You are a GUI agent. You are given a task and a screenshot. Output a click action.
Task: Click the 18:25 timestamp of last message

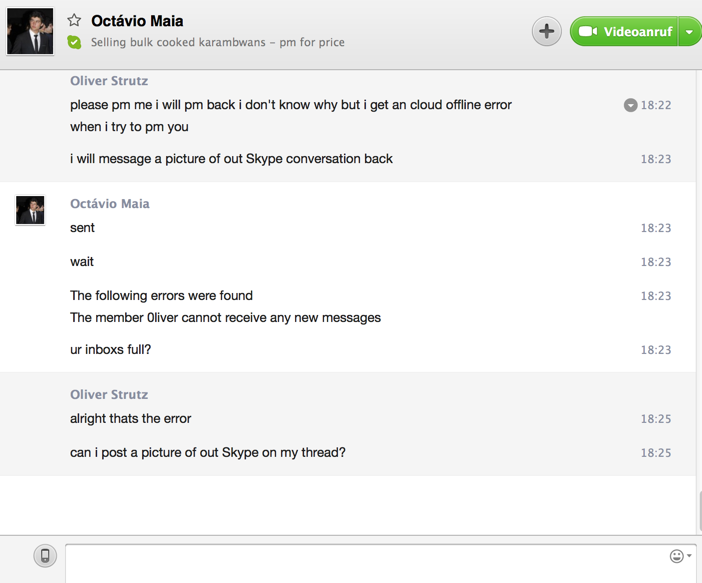[x=656, y=453]
